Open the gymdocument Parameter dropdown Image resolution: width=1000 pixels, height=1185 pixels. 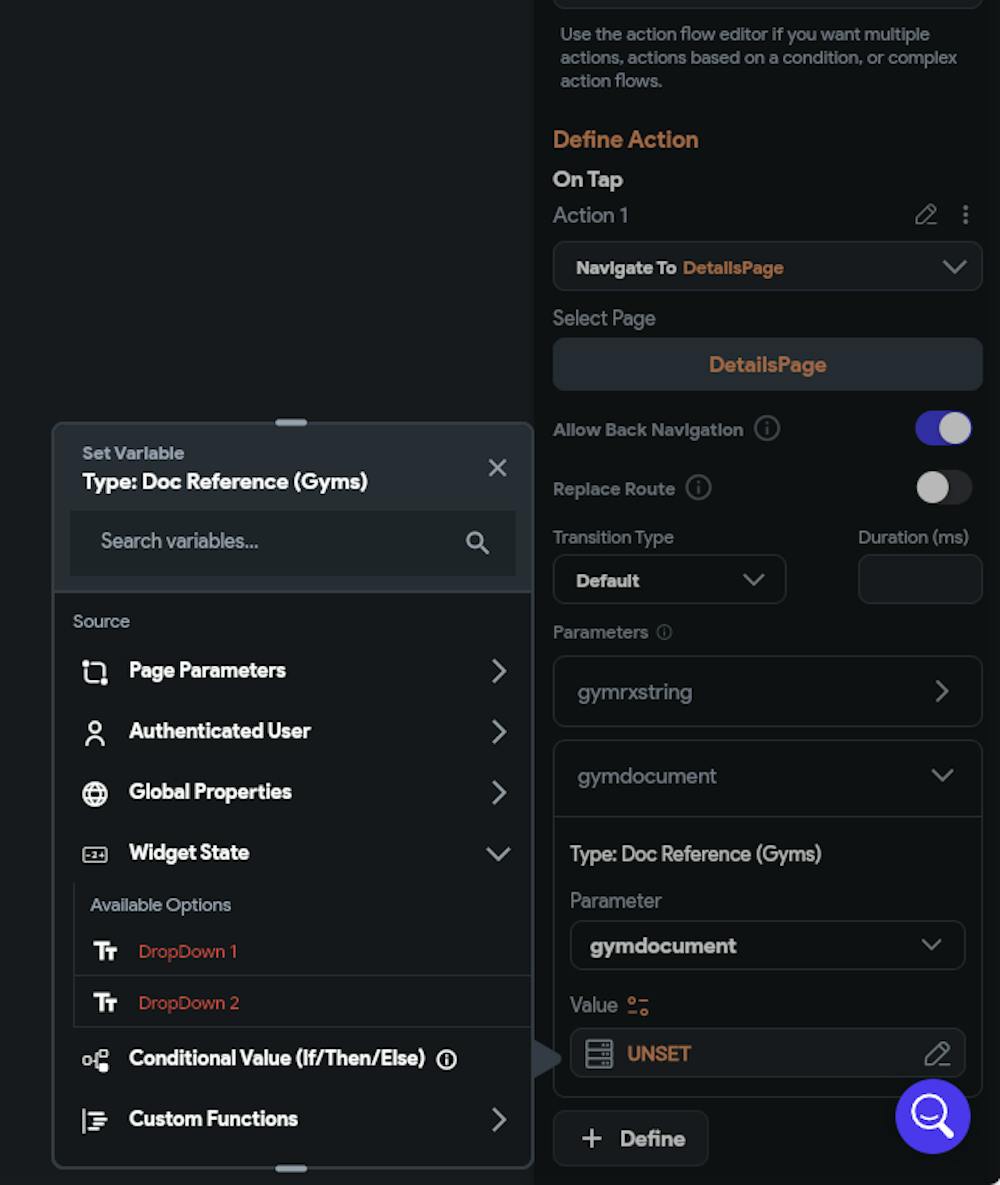tap(767, 945)
